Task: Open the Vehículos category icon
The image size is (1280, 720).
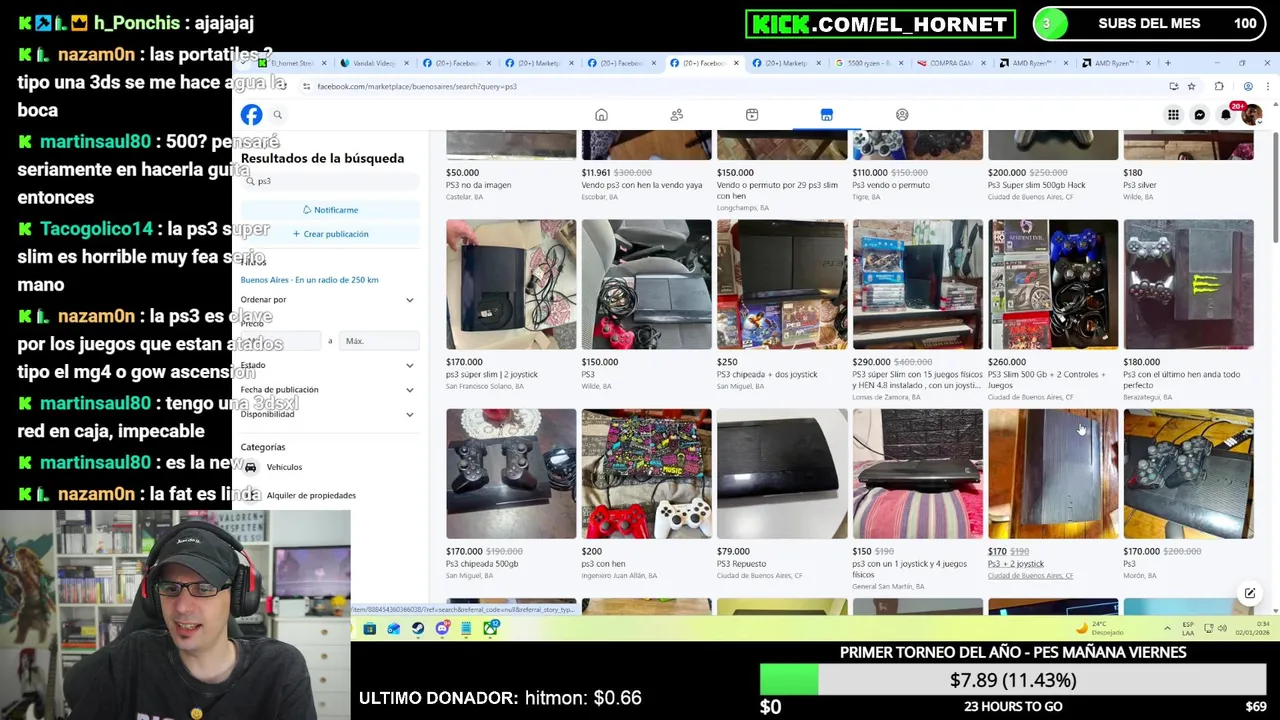Action: pos(250,467)
